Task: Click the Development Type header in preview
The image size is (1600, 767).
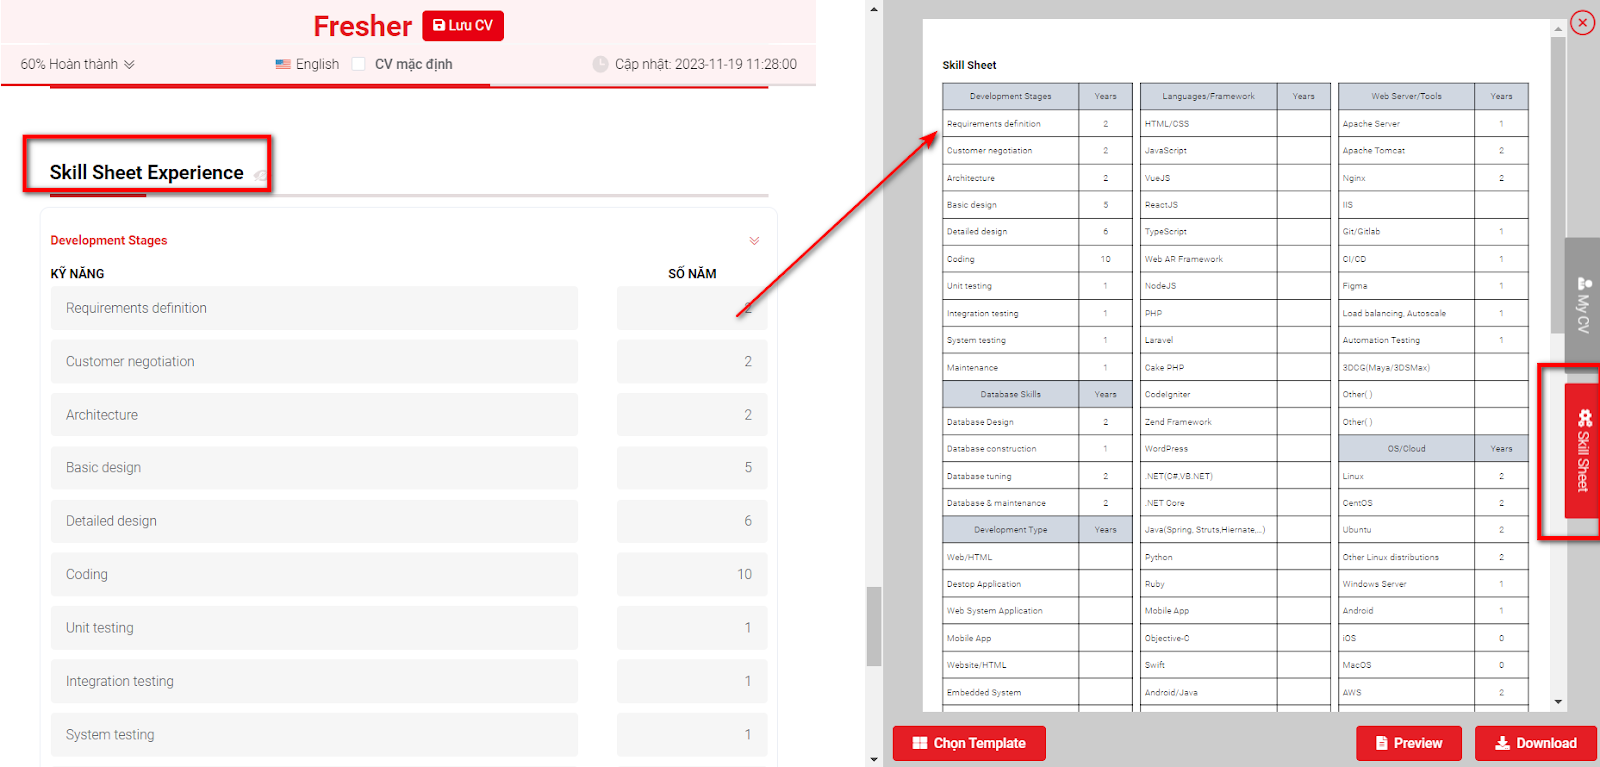Action: coord(1010,529)
